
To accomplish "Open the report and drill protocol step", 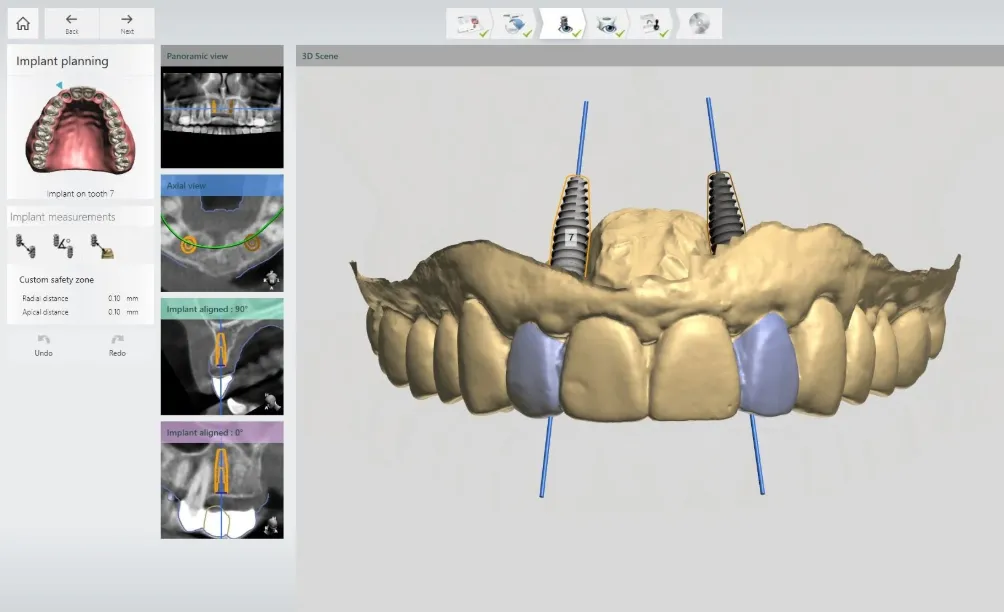I will tap(652, 24).
